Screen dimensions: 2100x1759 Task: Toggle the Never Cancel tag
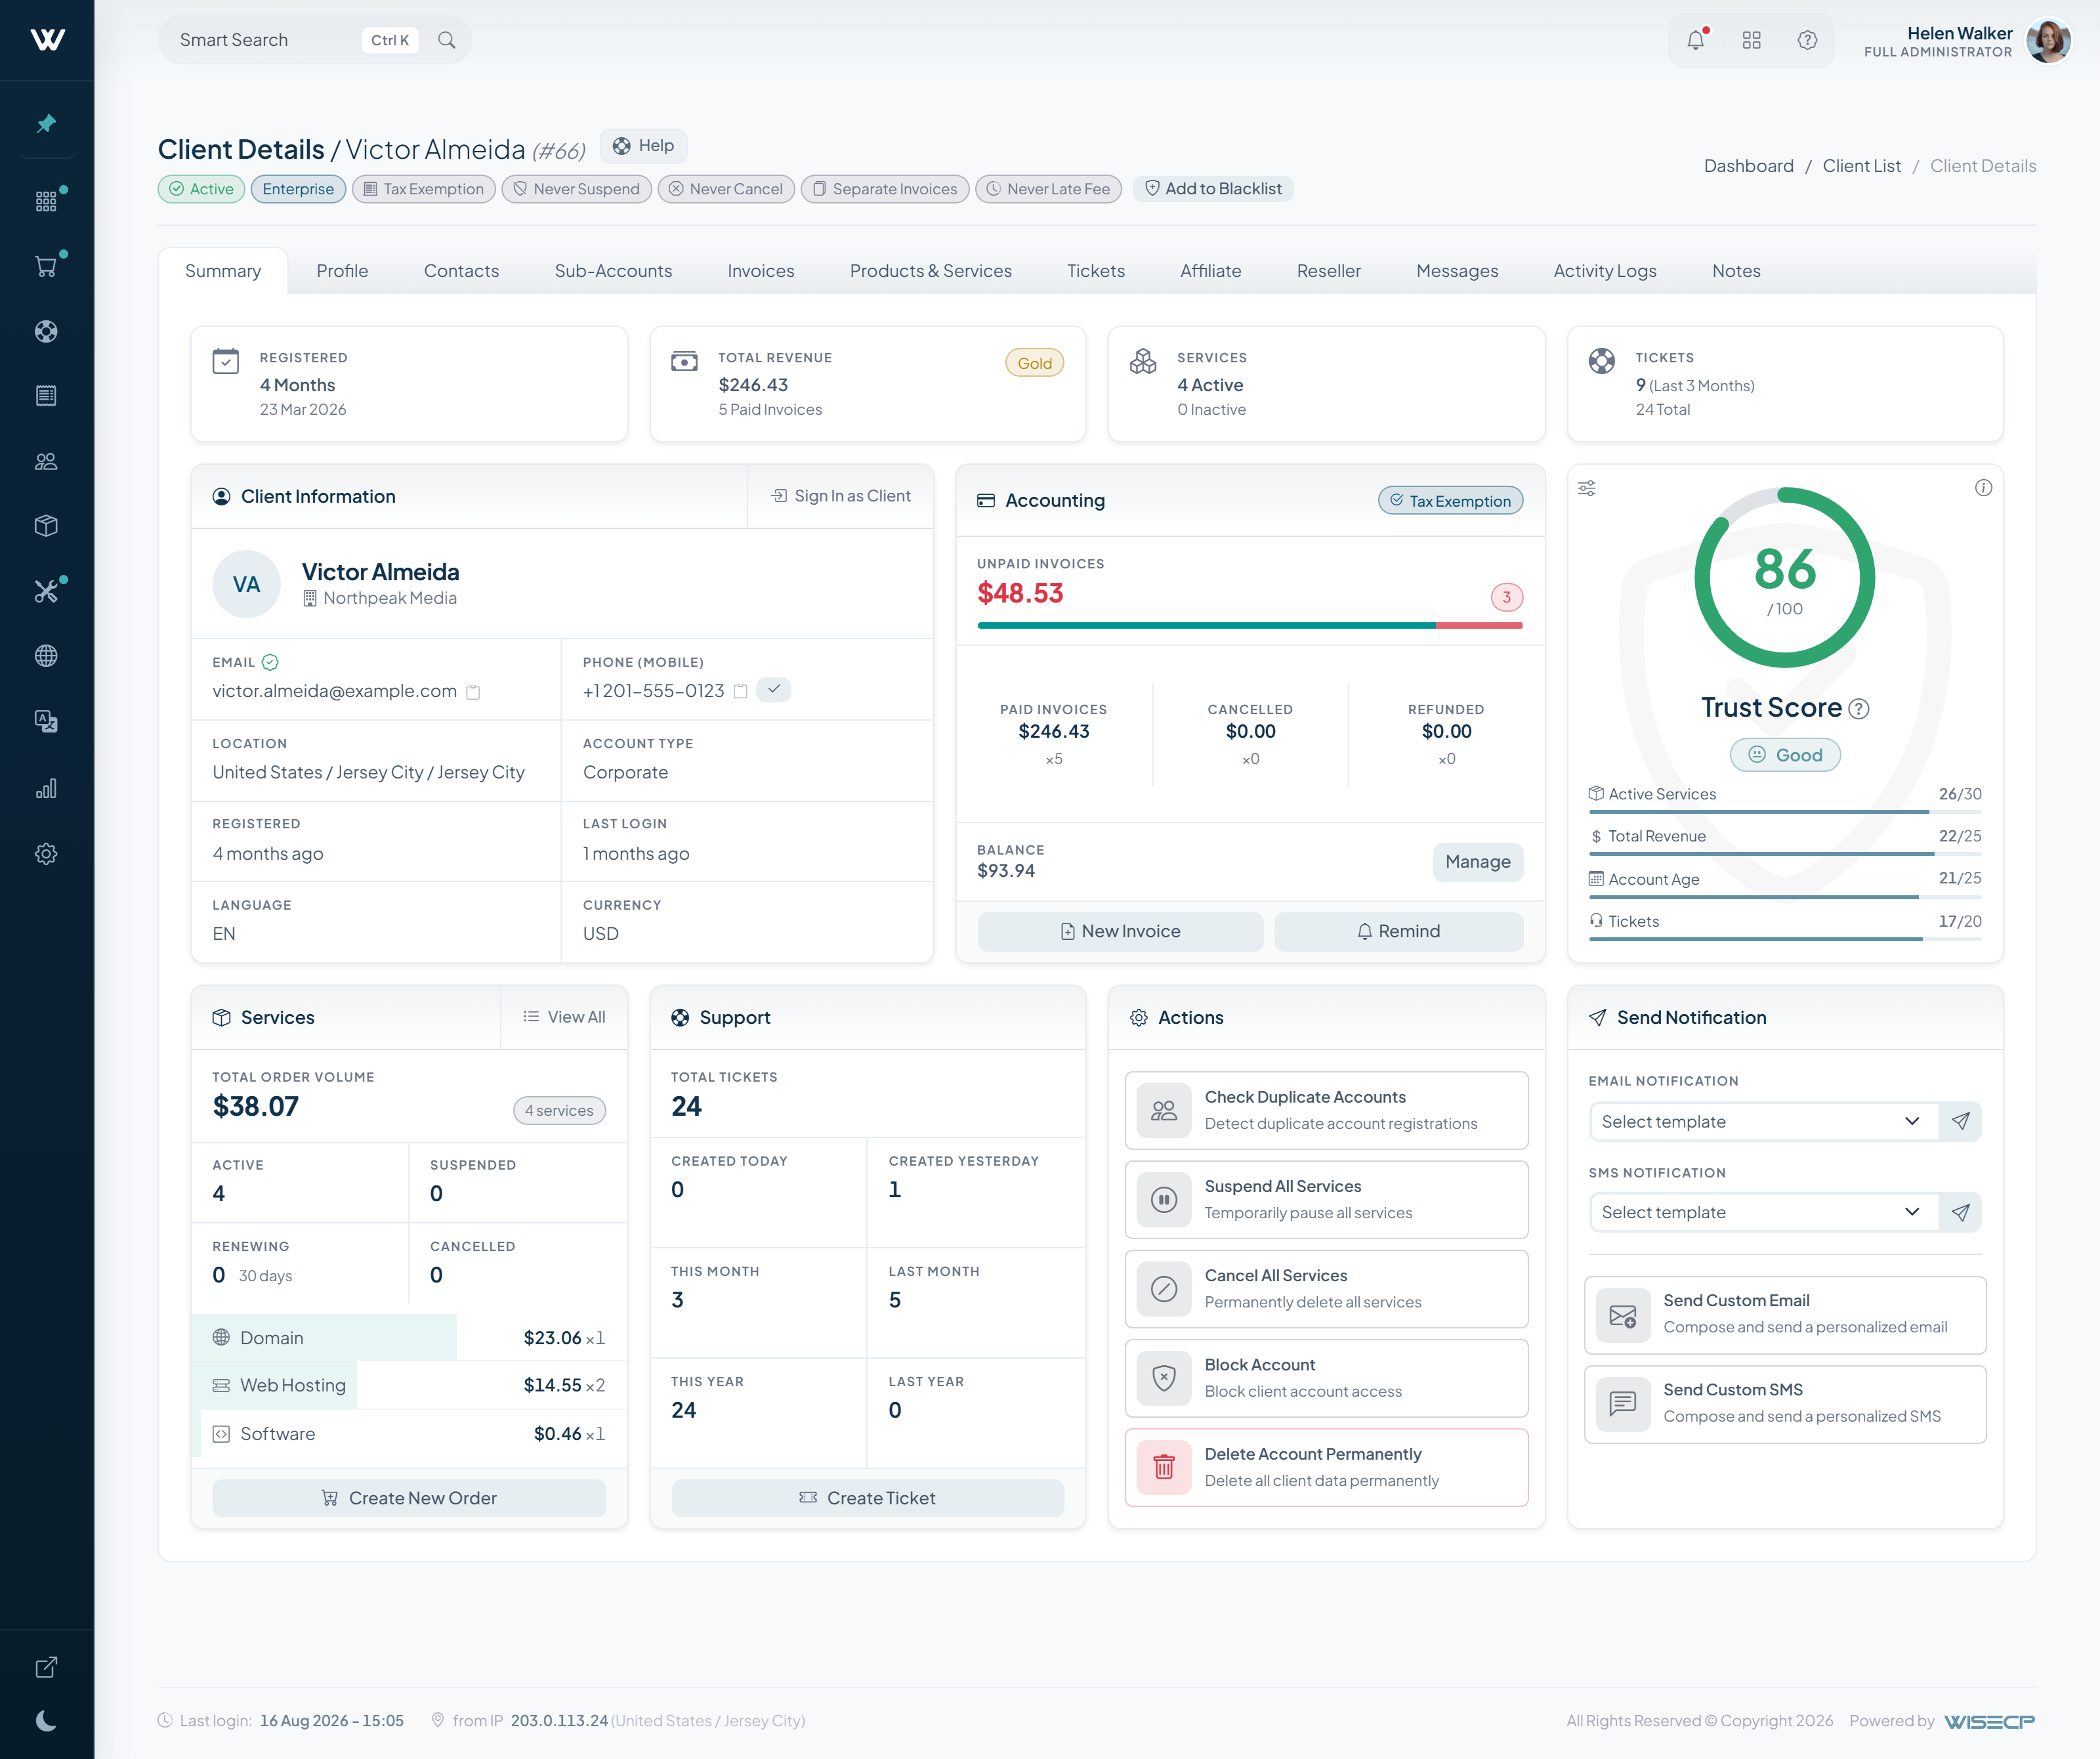726,189
